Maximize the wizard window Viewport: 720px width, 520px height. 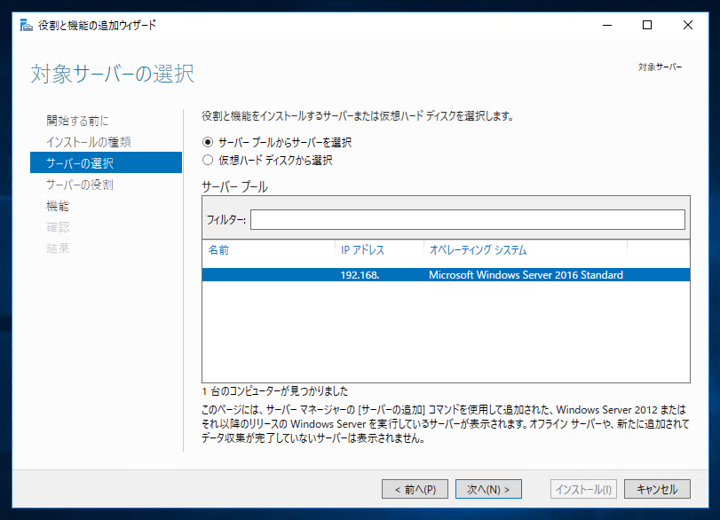647,25
